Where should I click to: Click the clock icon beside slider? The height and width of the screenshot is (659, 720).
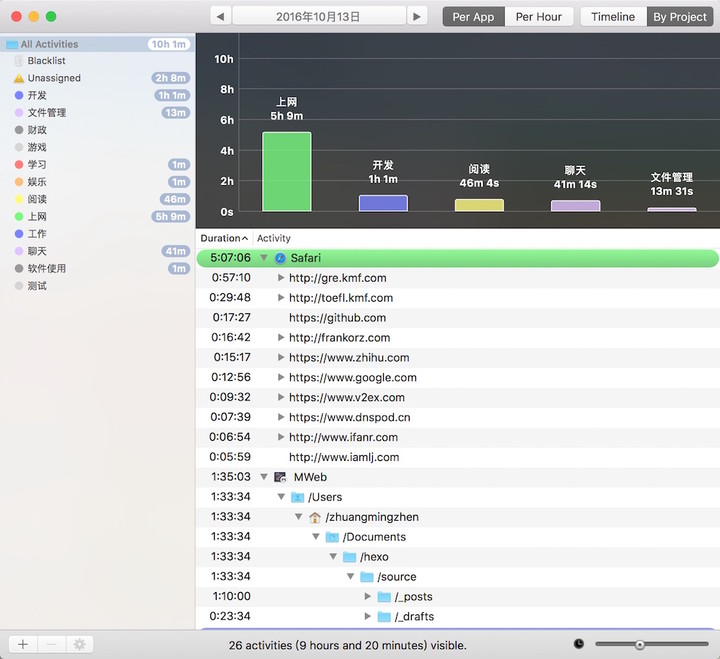579,644
